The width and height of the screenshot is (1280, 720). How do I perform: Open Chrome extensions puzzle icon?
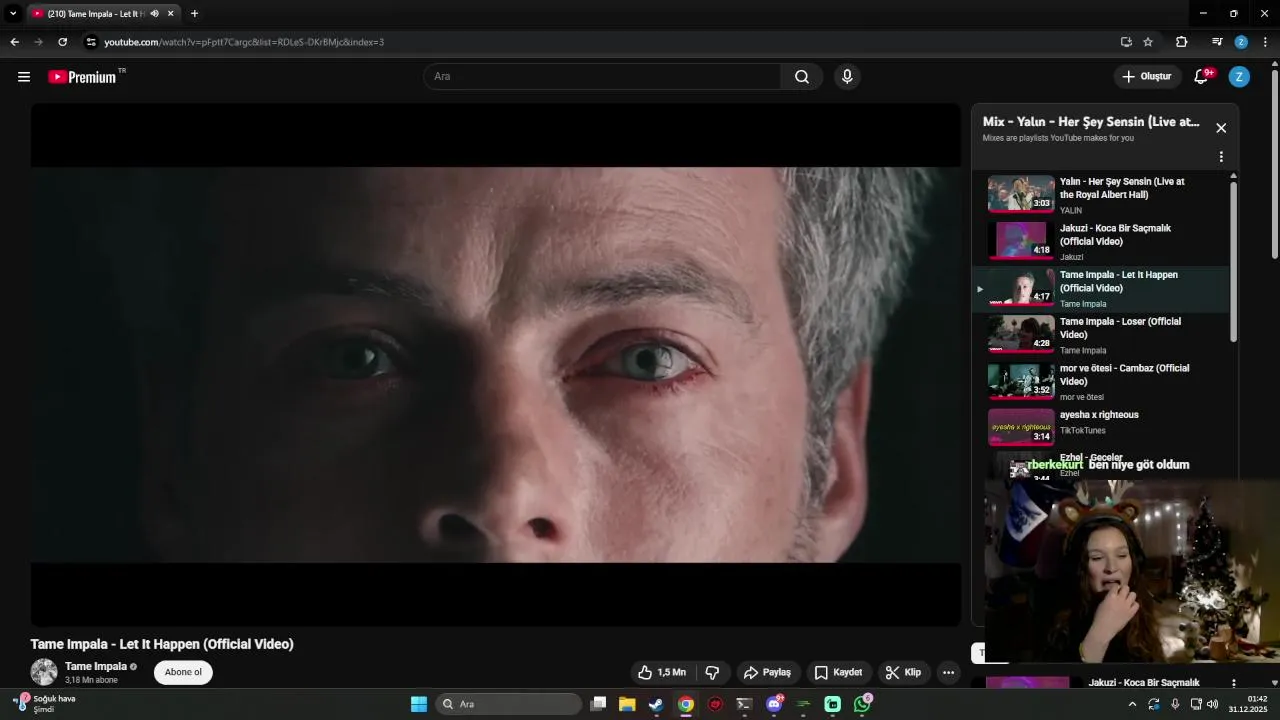[1181, 42]
